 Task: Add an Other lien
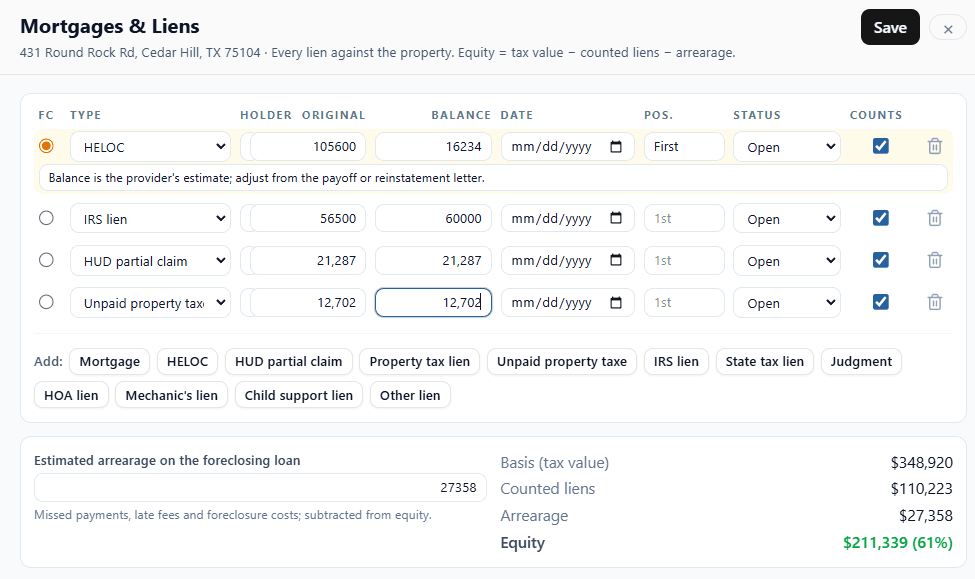[410, 396]
